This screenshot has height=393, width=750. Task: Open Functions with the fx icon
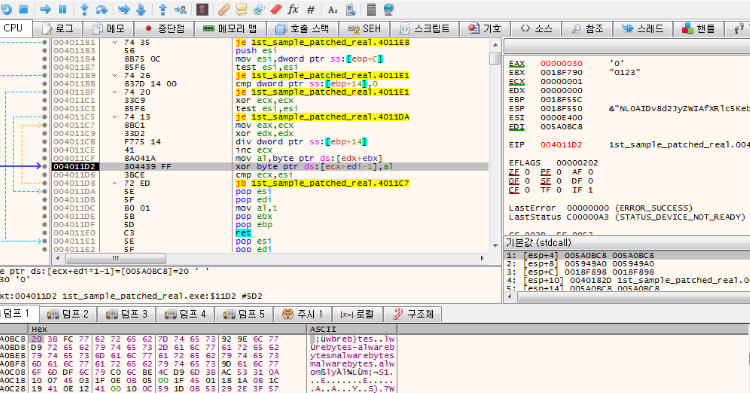pyautogui.click(x=293, y=9)
